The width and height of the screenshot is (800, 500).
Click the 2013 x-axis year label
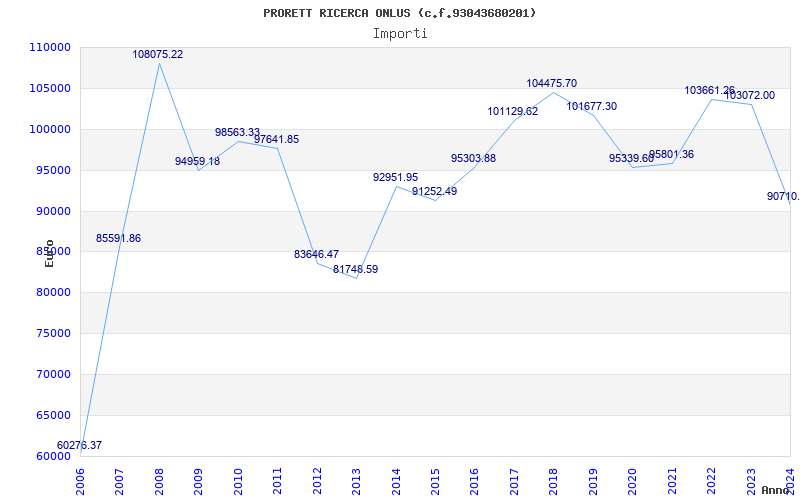click(356, 481)
